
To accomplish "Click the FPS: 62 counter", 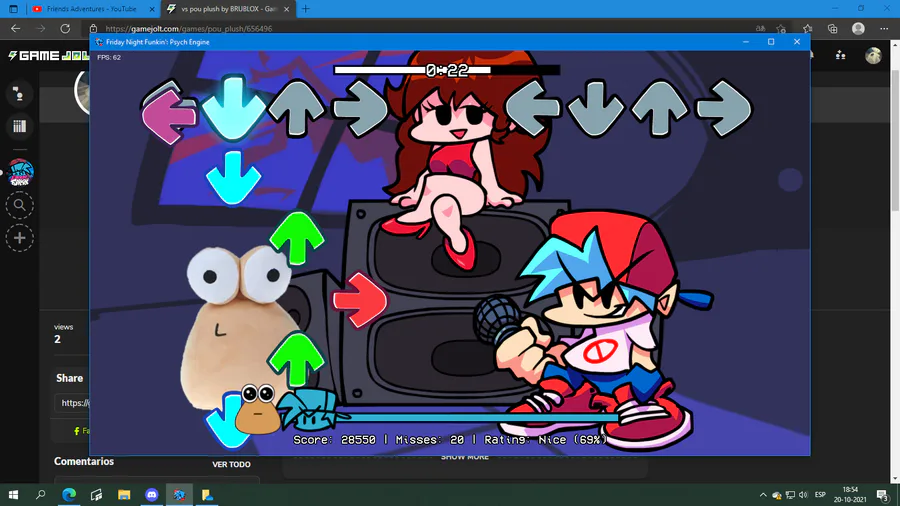I will [108, 57].
